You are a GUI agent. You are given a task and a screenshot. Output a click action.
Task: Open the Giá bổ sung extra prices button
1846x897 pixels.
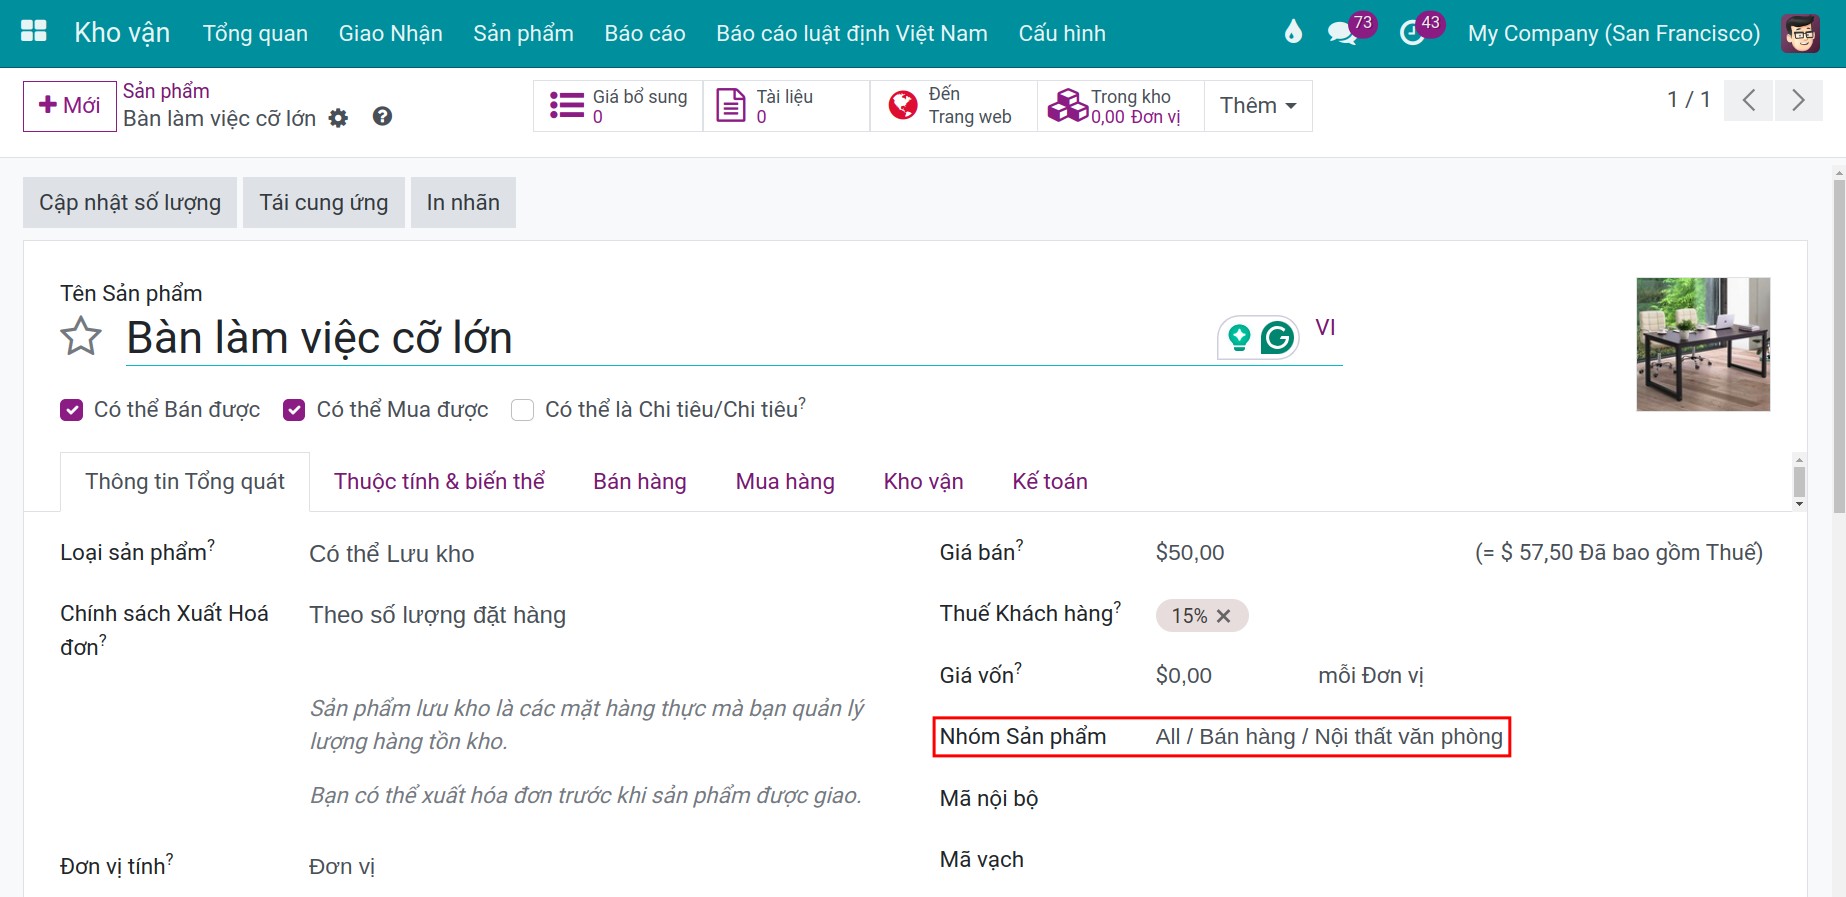pyautogui.click(x=618, y=106)
